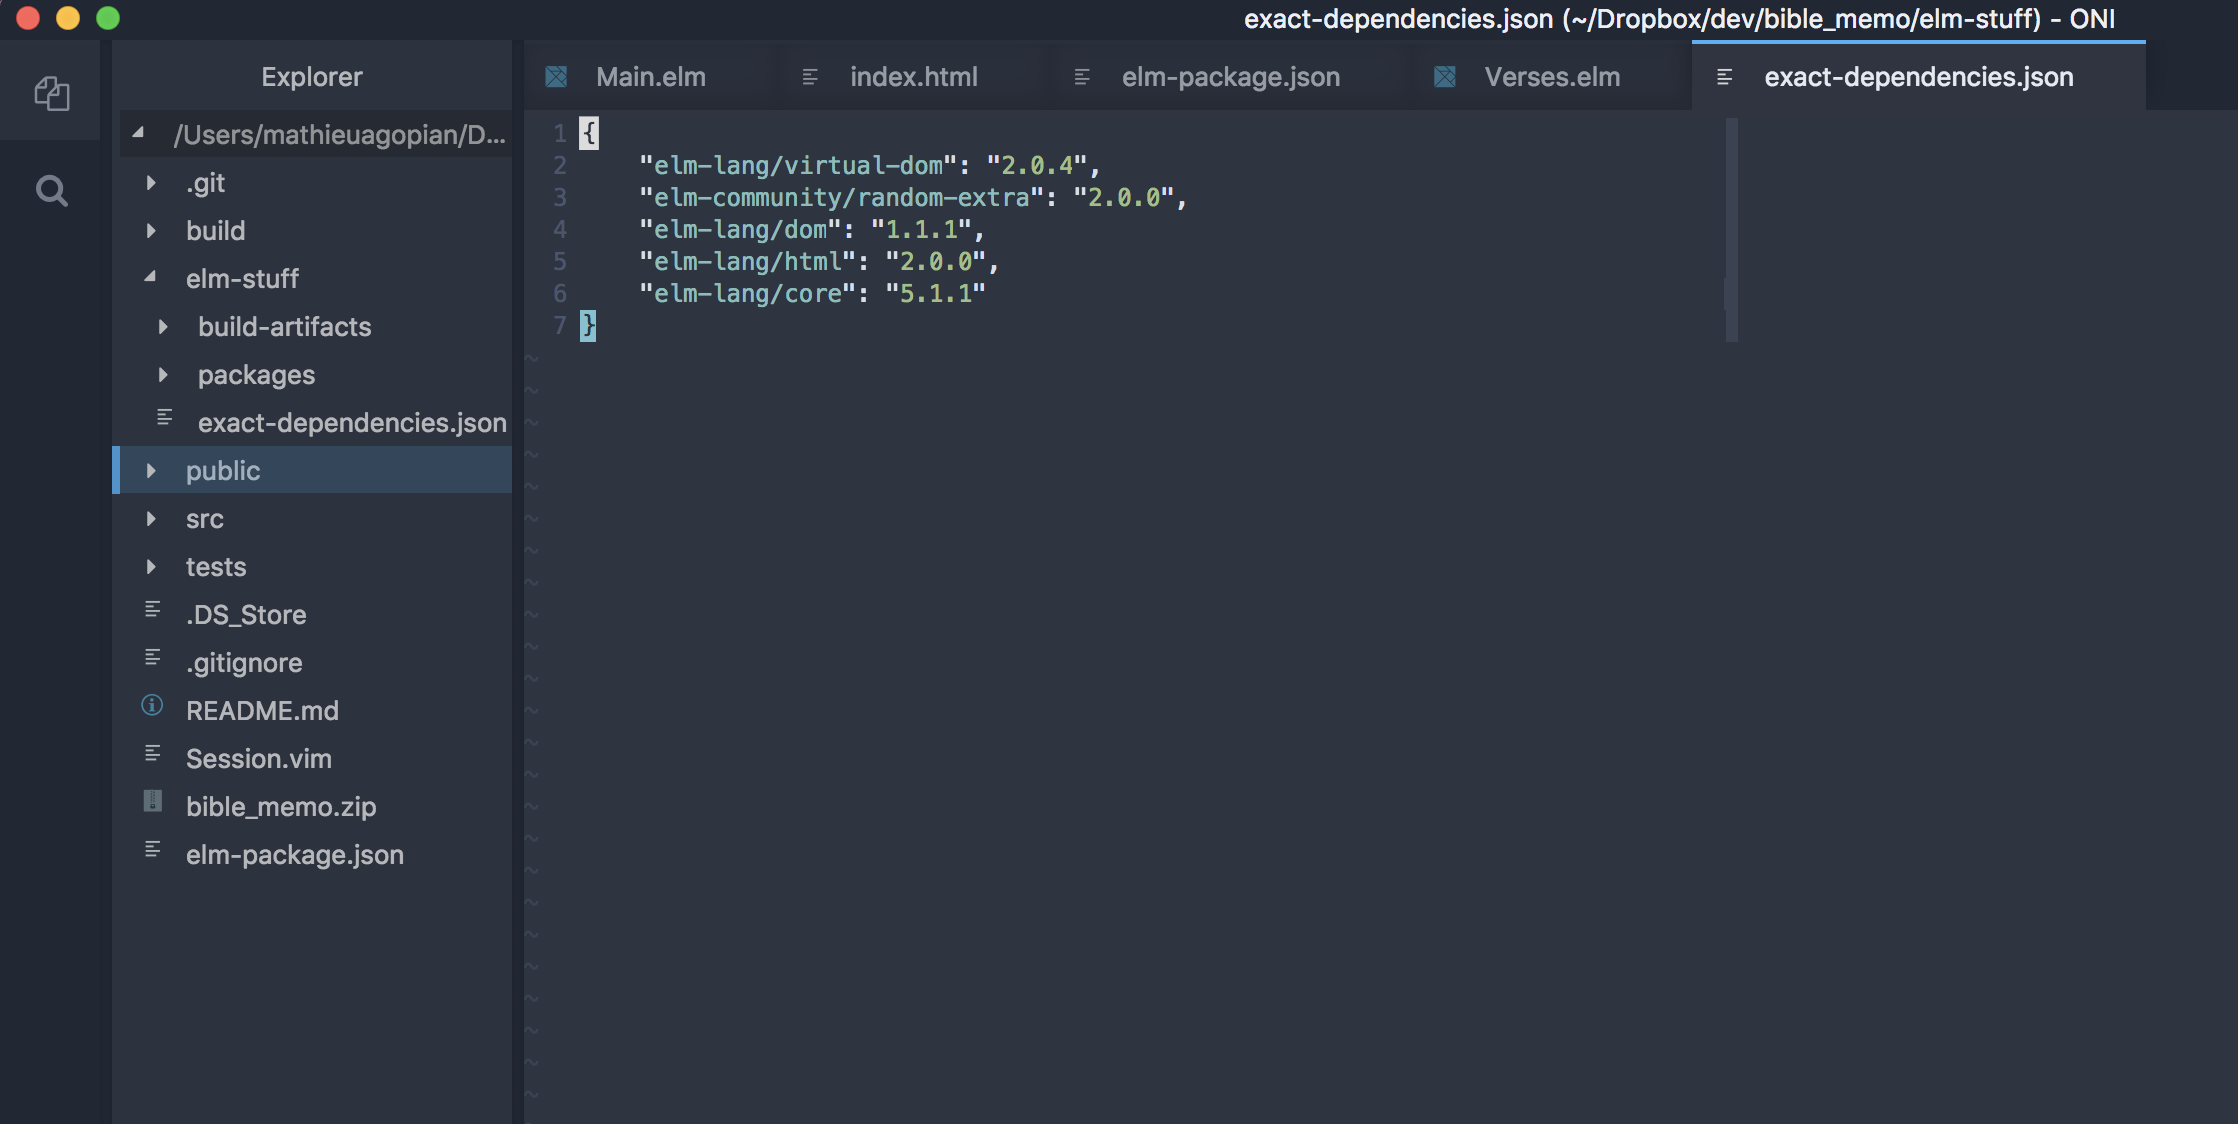The width and height of the screenshot is (2238, 1124).
Task: Collapse the elm-stuff folder
Action: point(151,278)
